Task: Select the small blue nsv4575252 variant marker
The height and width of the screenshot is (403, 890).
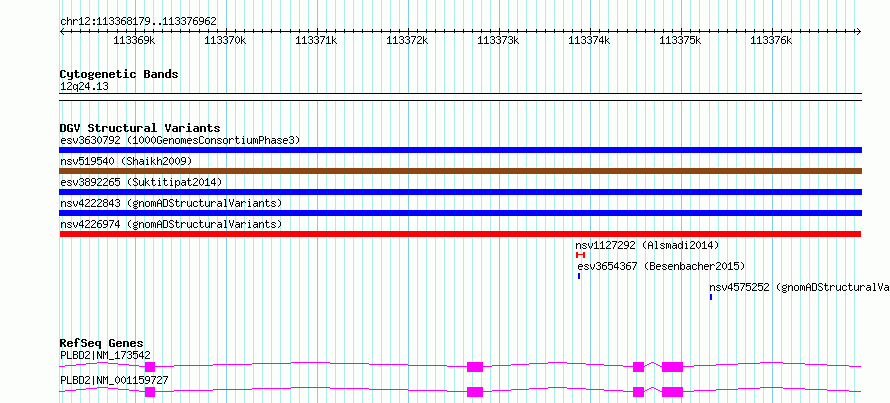Action: click(x=711, y=297)
